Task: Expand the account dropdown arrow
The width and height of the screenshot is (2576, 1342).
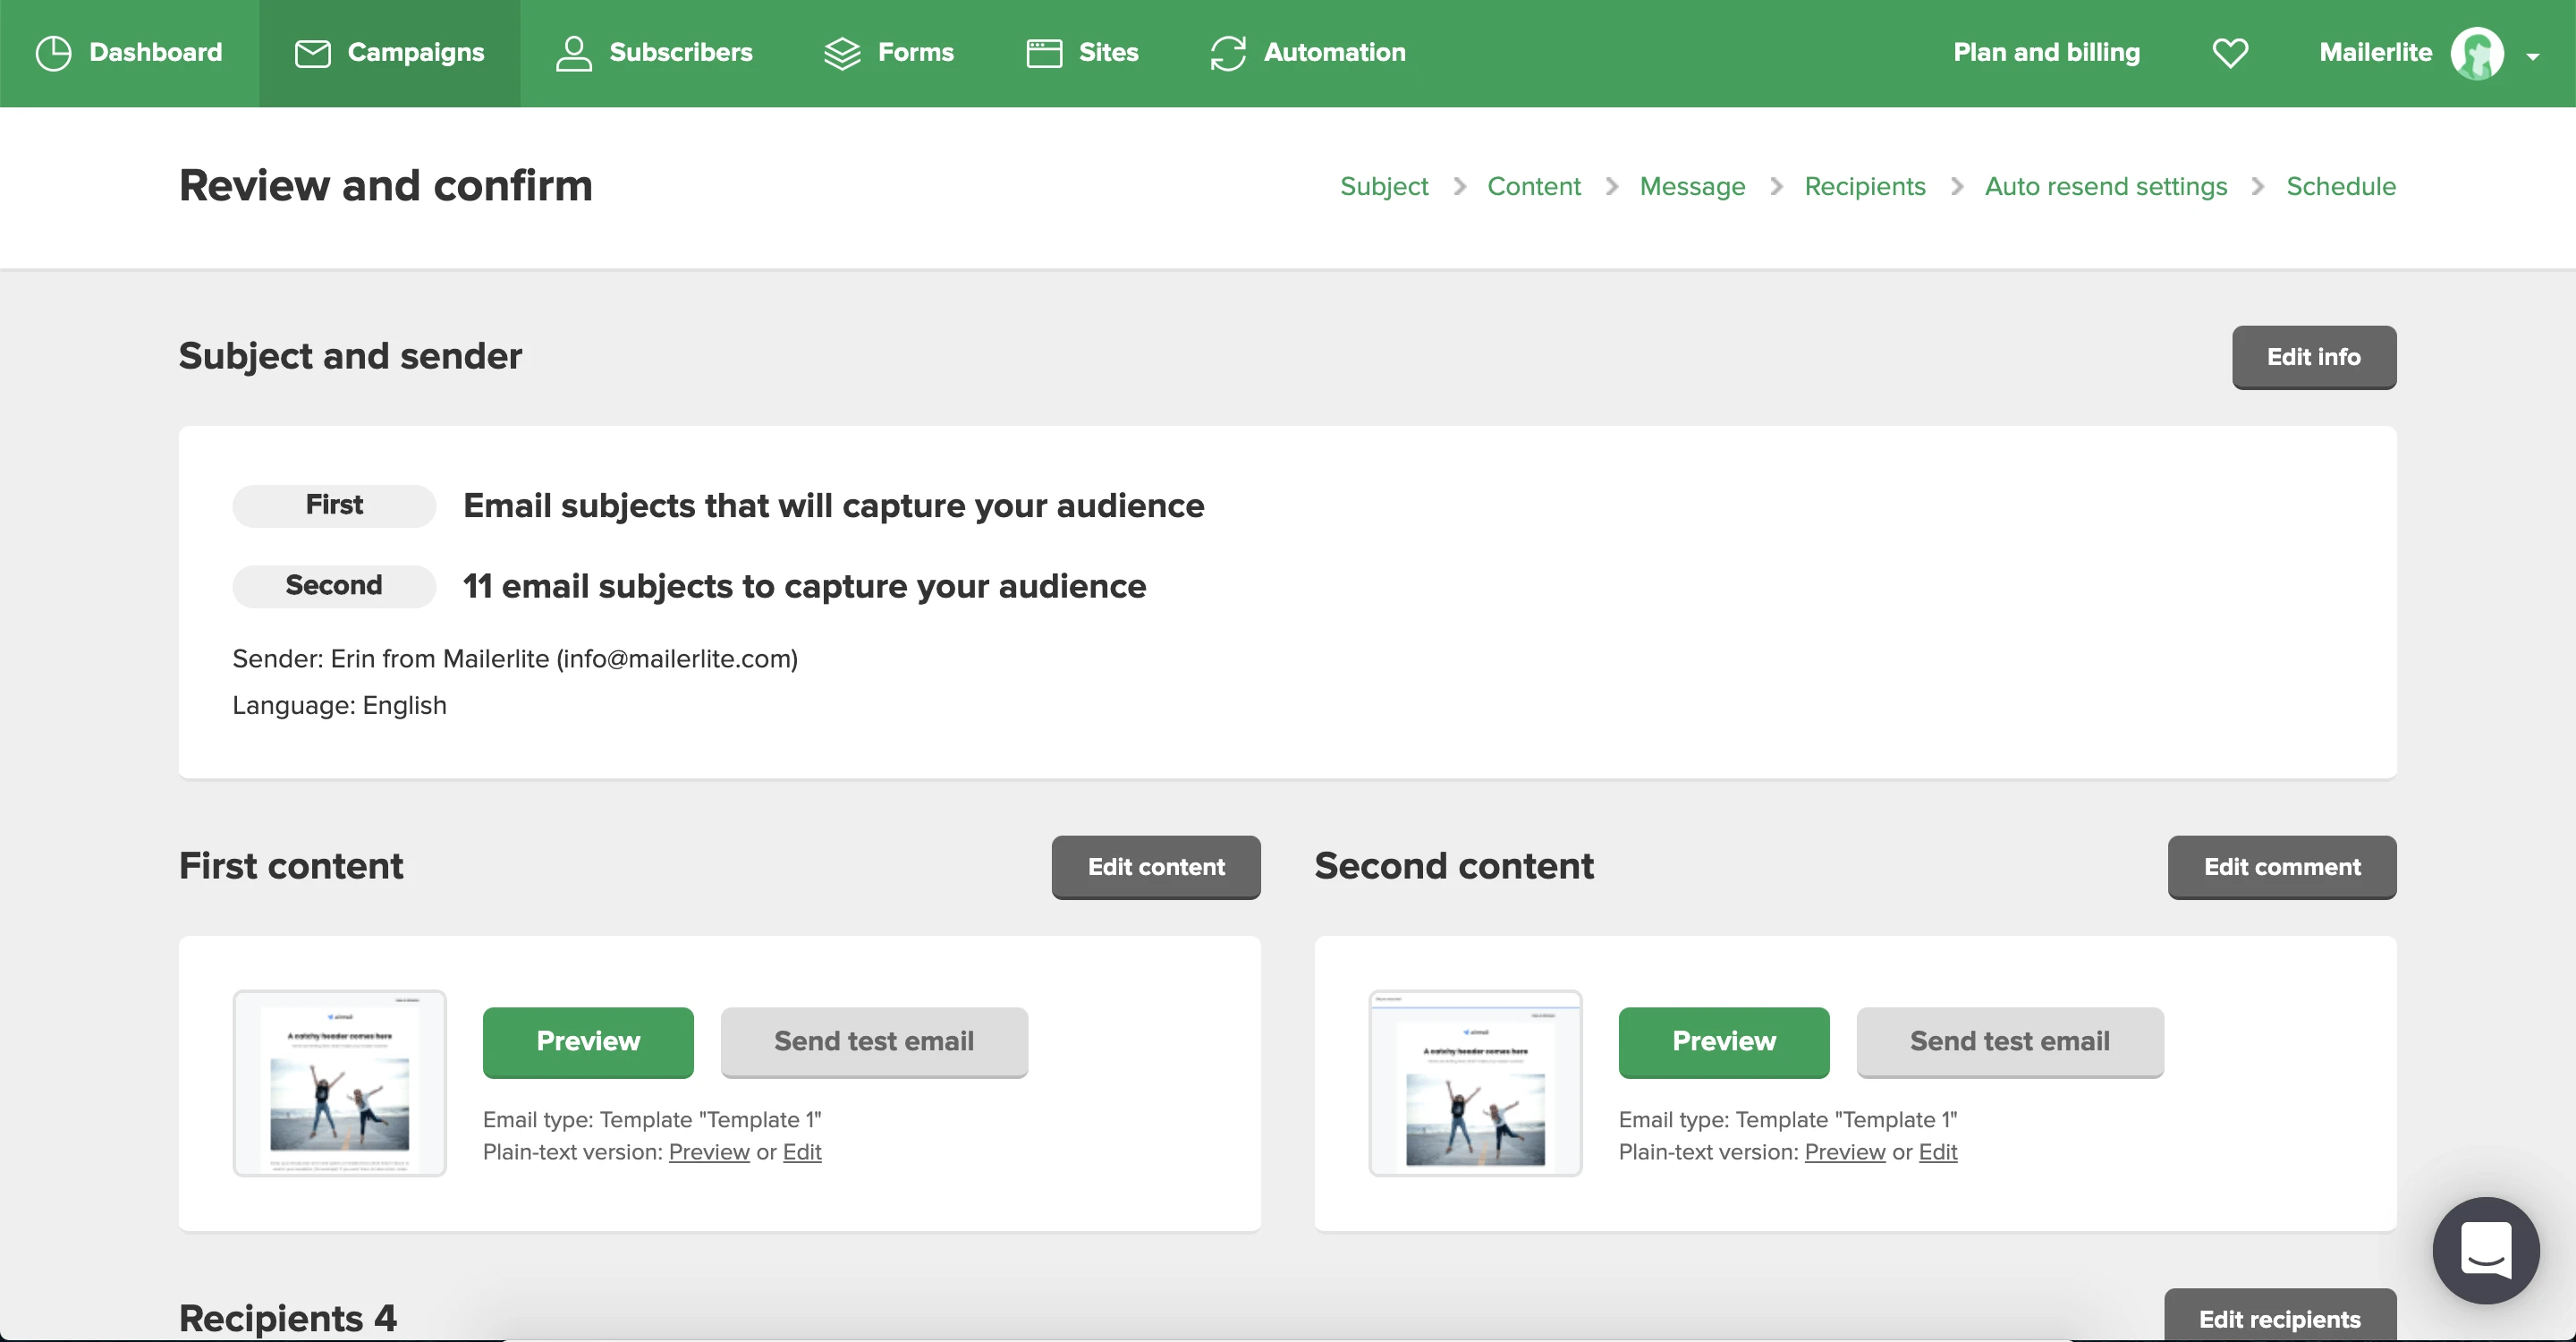Action: point(2532,57)
